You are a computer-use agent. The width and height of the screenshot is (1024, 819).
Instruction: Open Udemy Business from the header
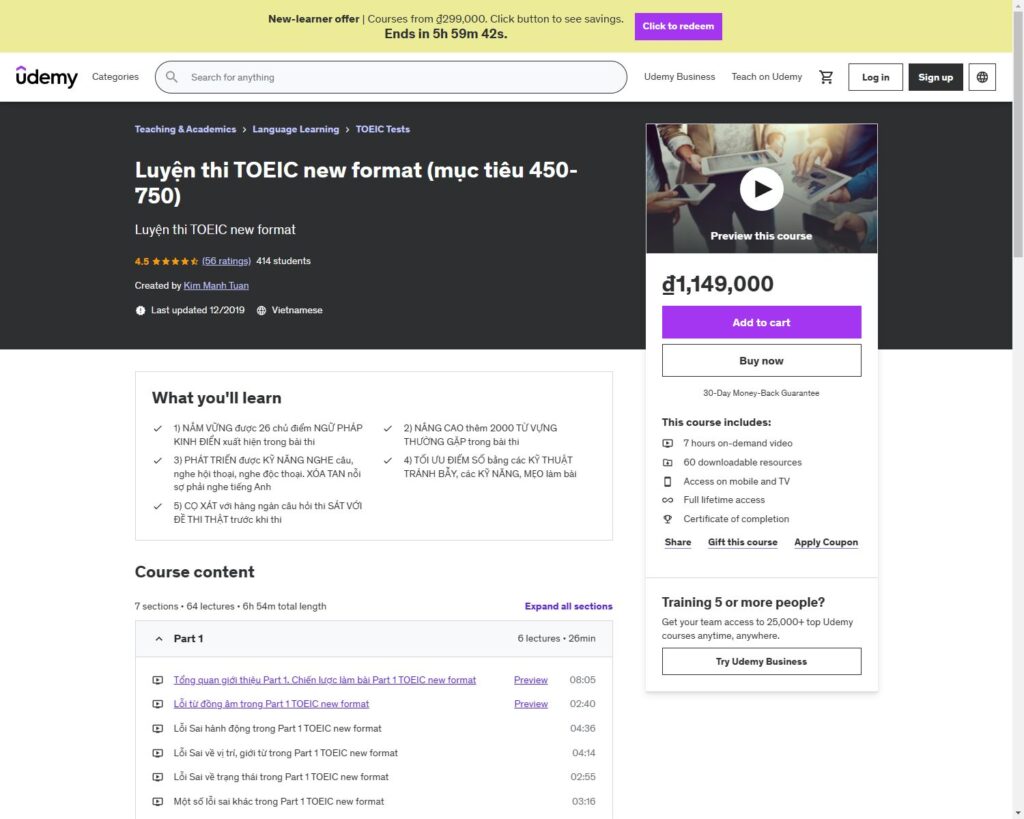(679, 77)
